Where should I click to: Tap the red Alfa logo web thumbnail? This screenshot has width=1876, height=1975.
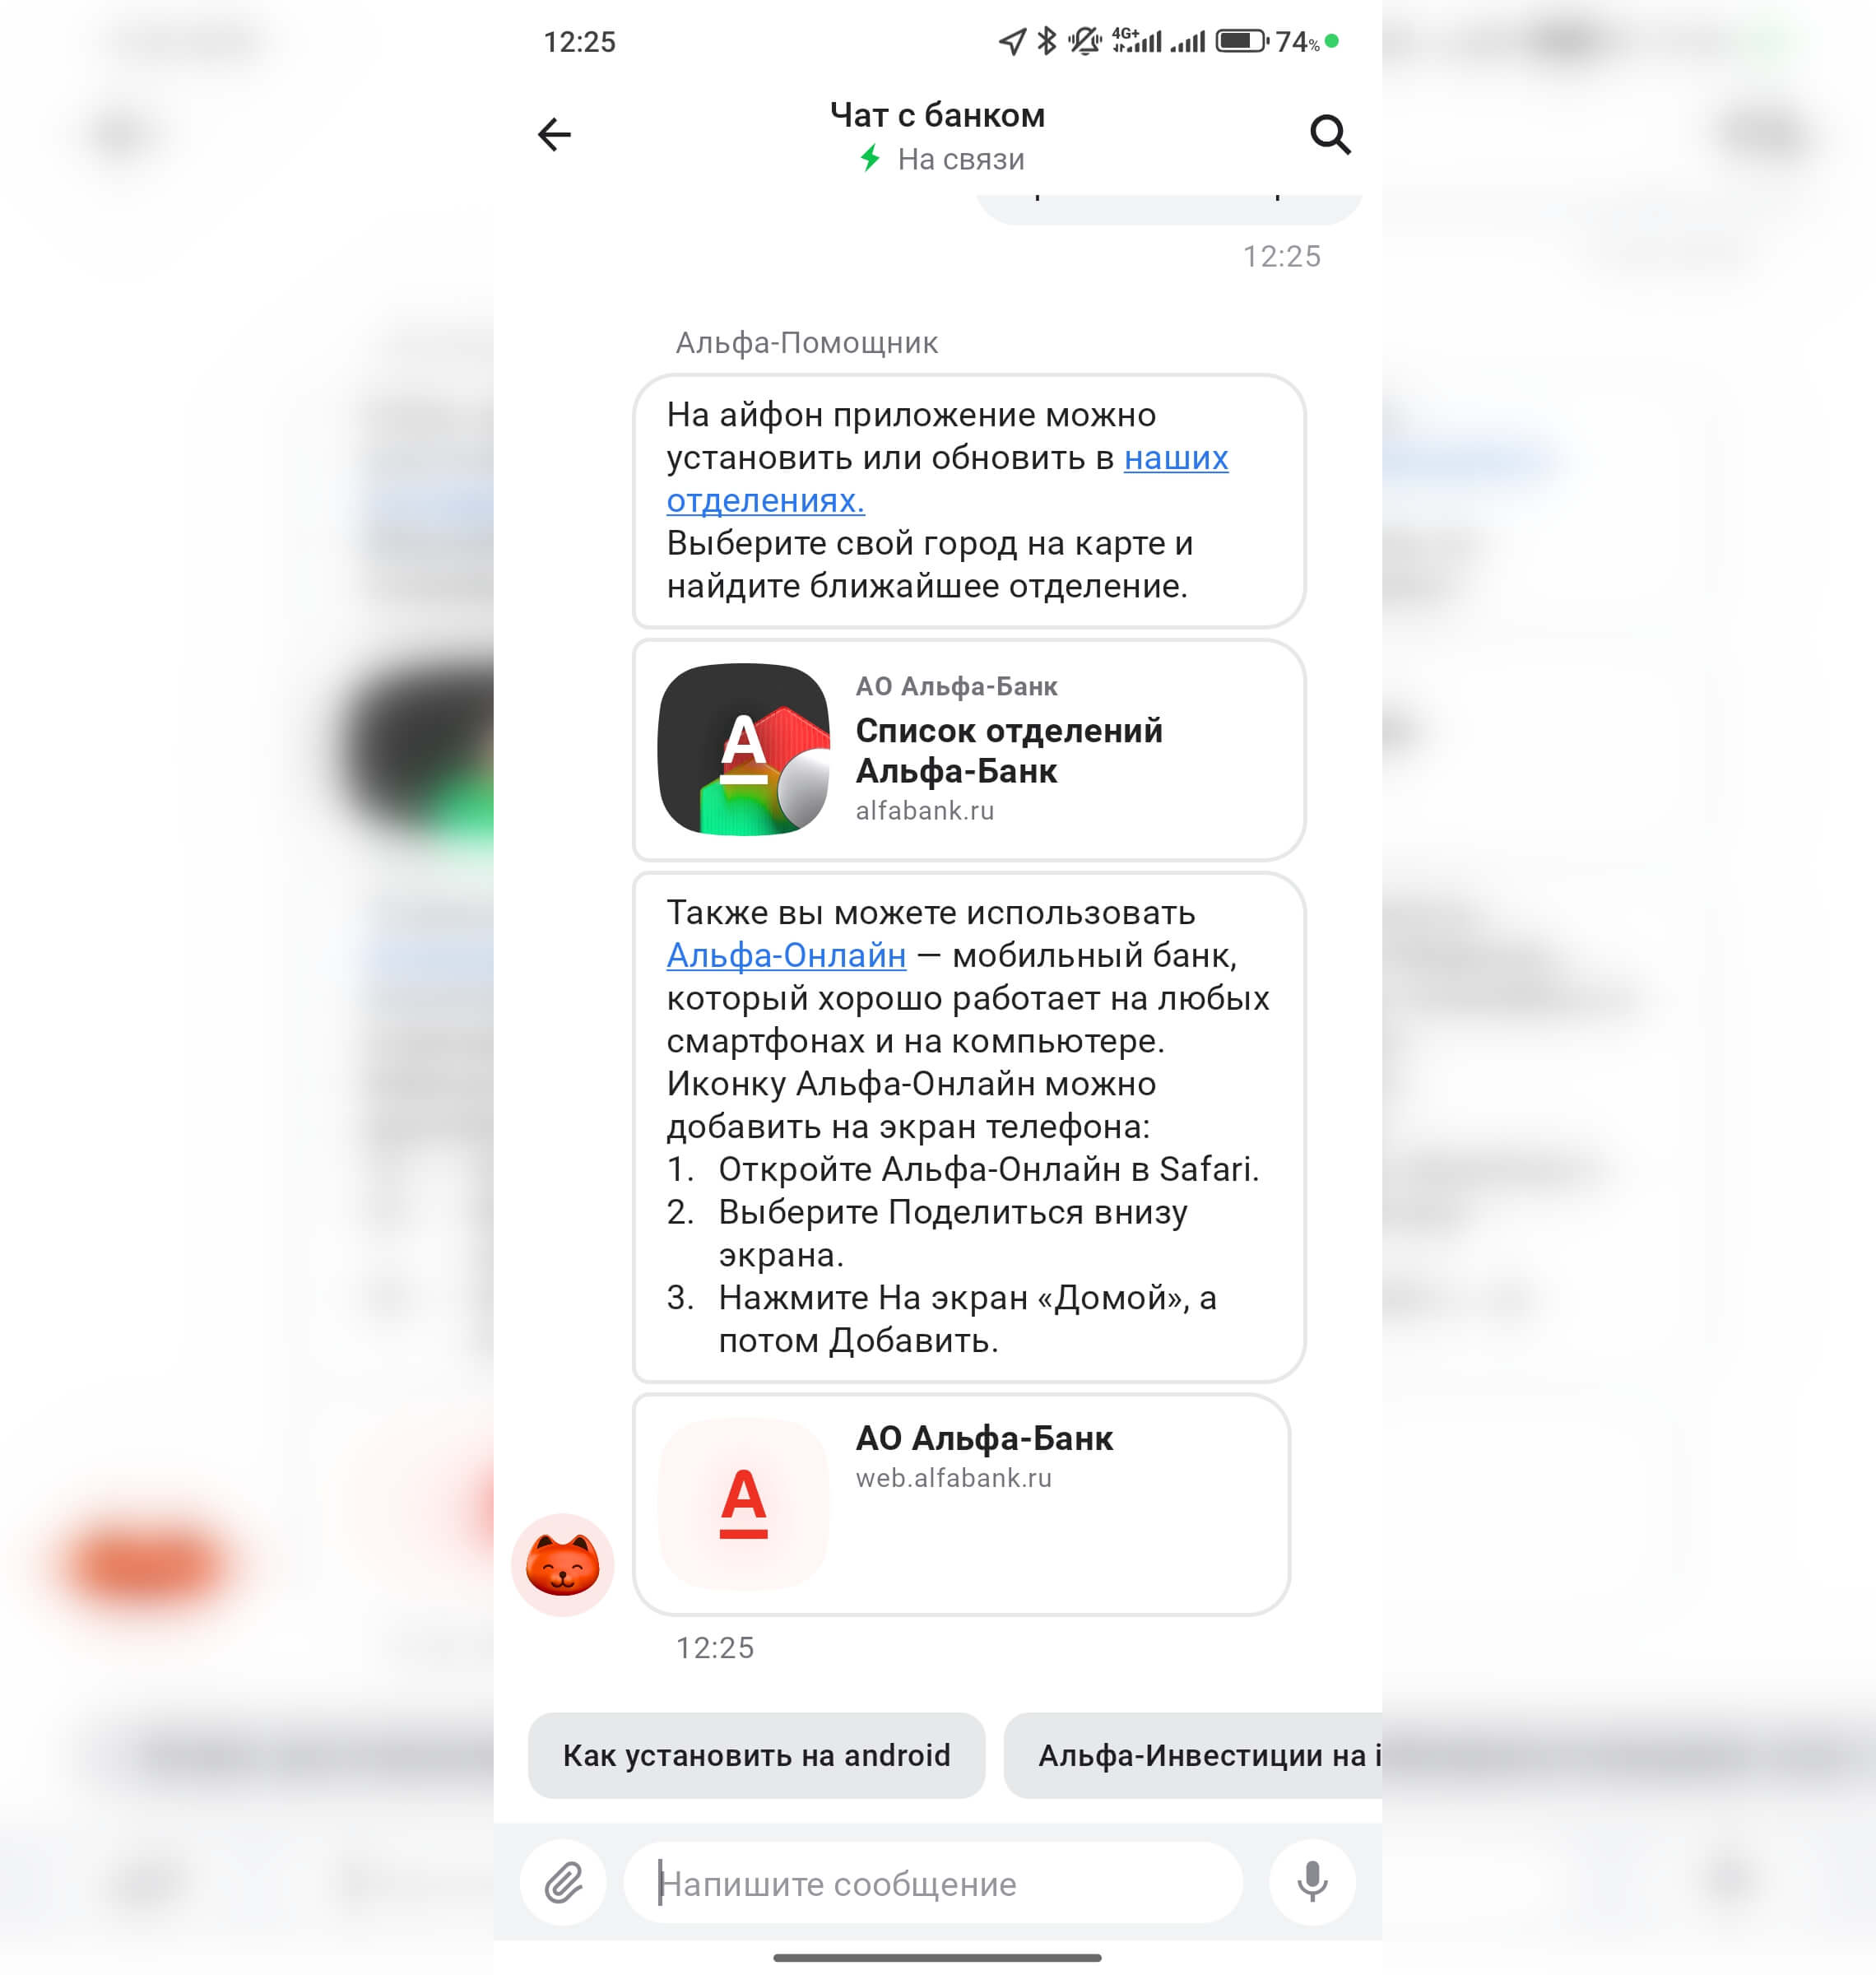744,1503
